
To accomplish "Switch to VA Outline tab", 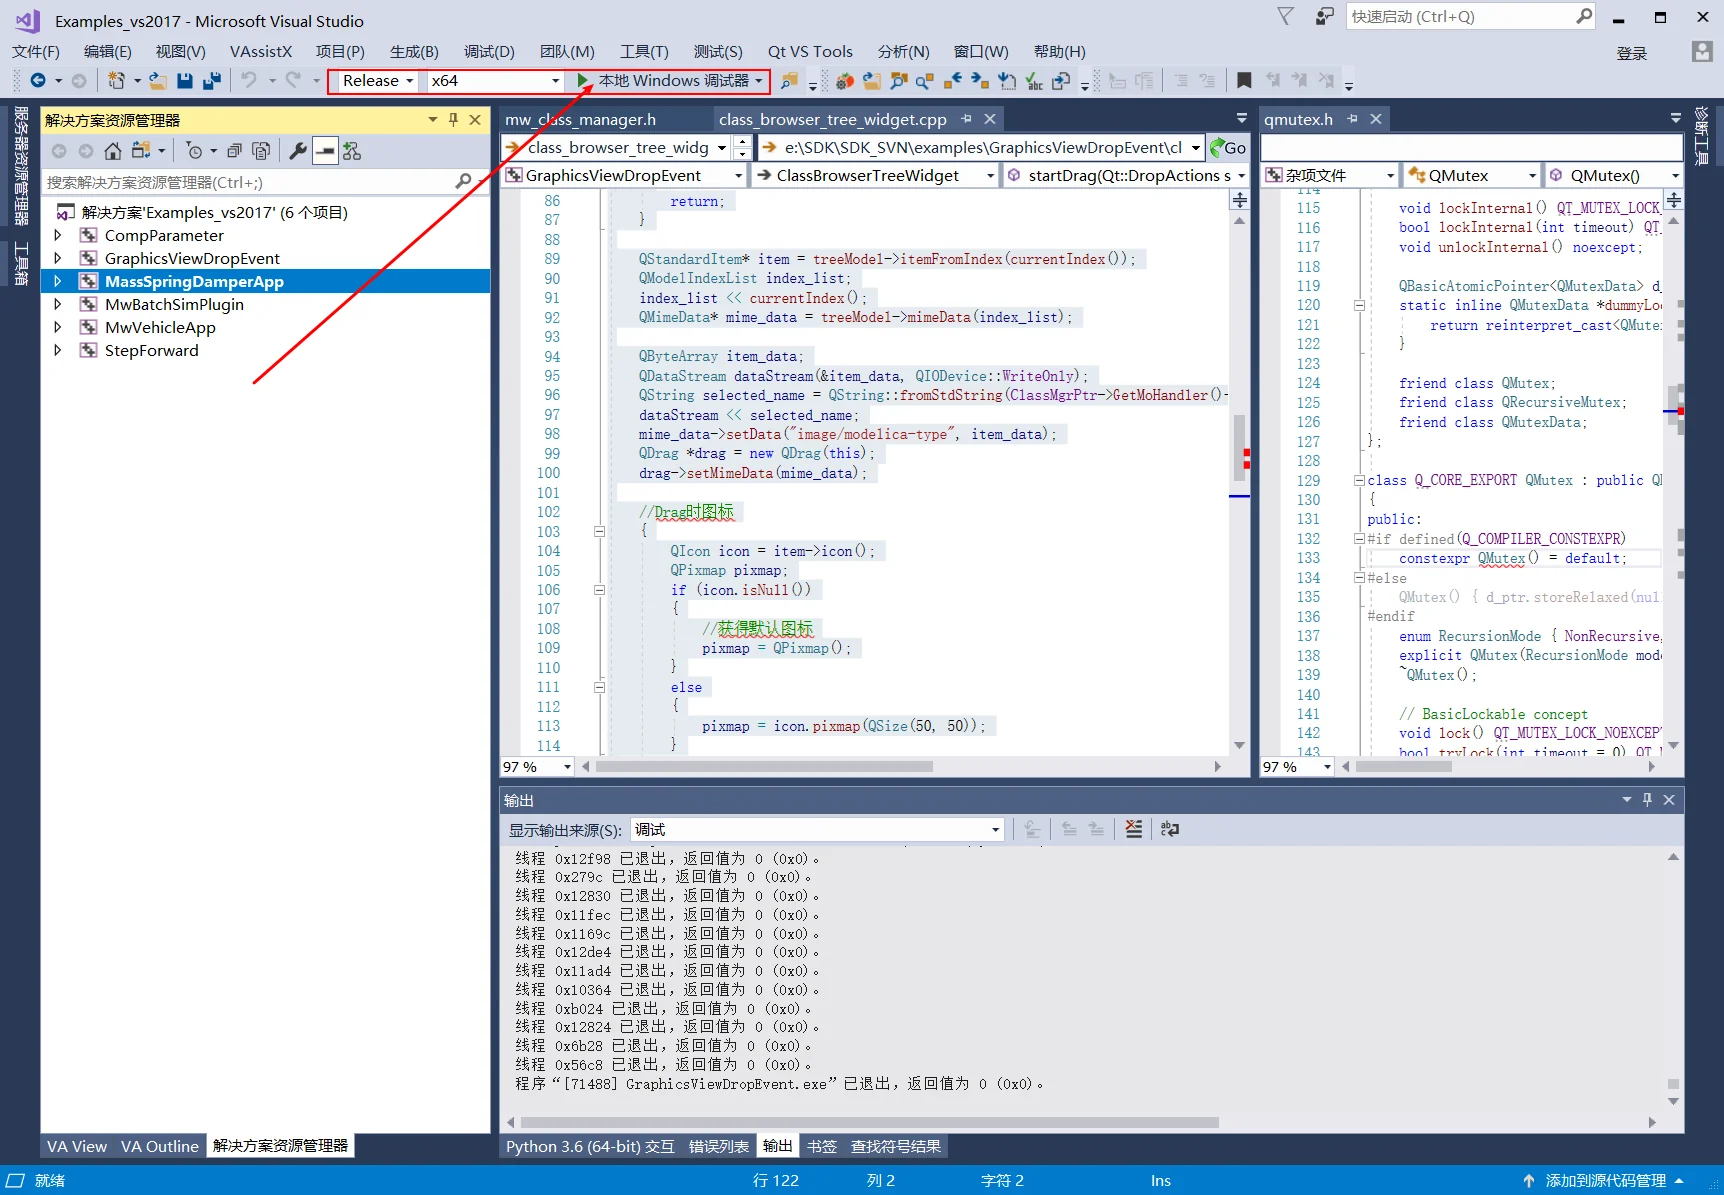I will click(x=160, y=1147).
